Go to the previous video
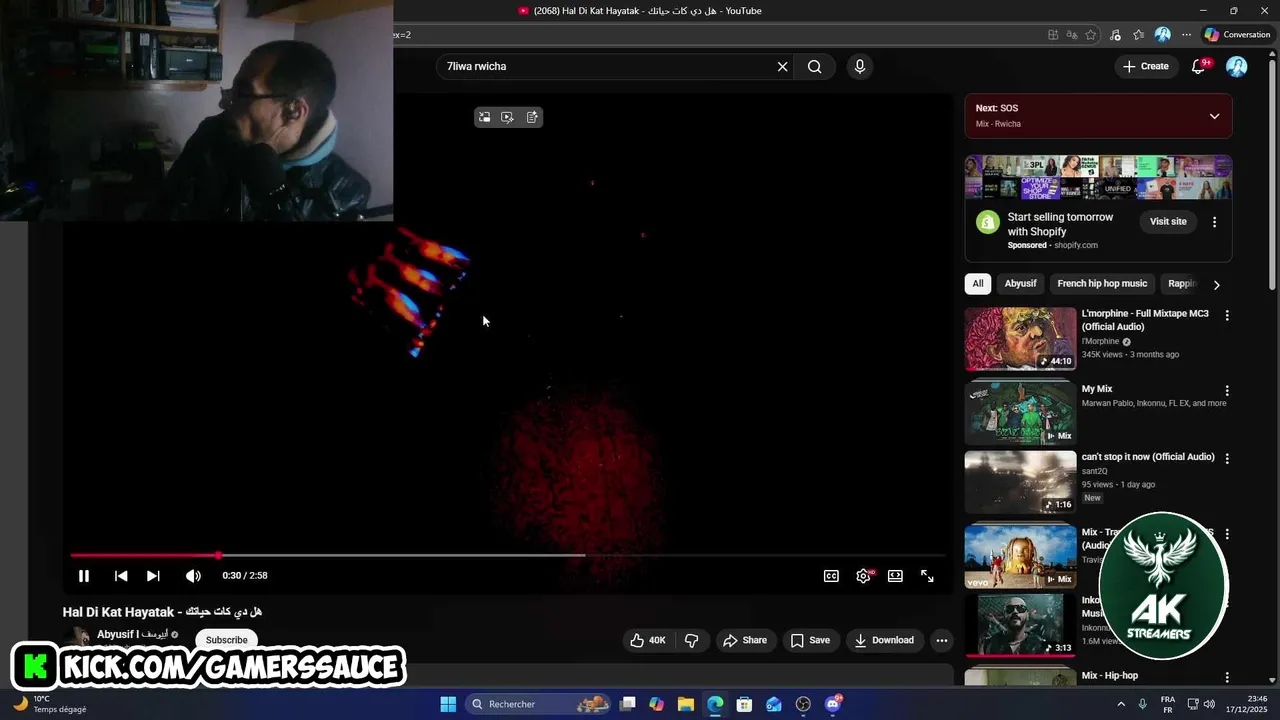The image size is (1280, 720). 121,576
